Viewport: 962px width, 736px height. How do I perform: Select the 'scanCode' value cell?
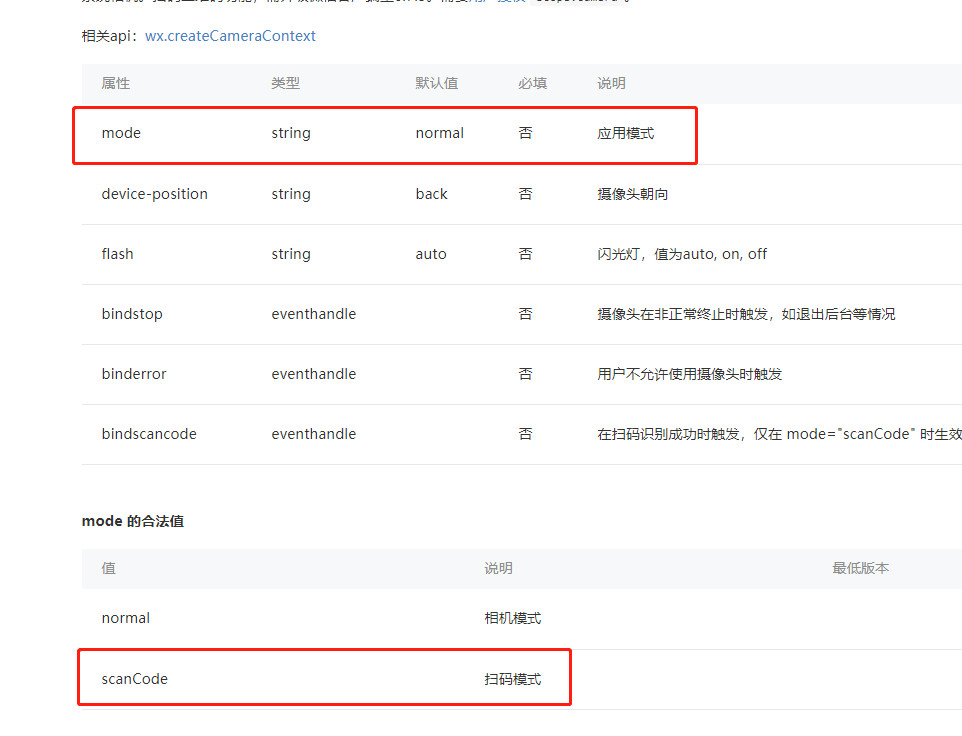[x=134, y=679]
